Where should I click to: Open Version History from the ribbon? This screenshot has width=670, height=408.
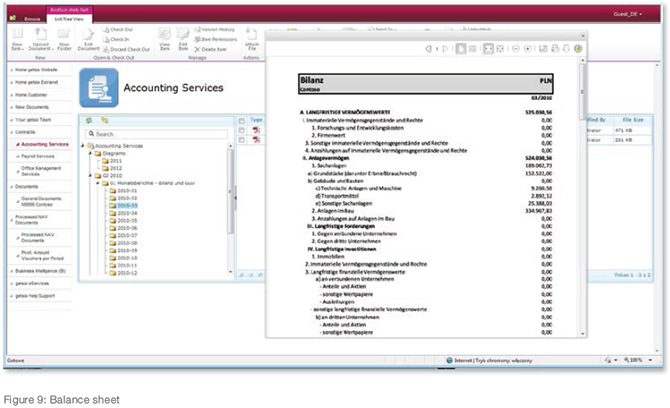point(215,29)
